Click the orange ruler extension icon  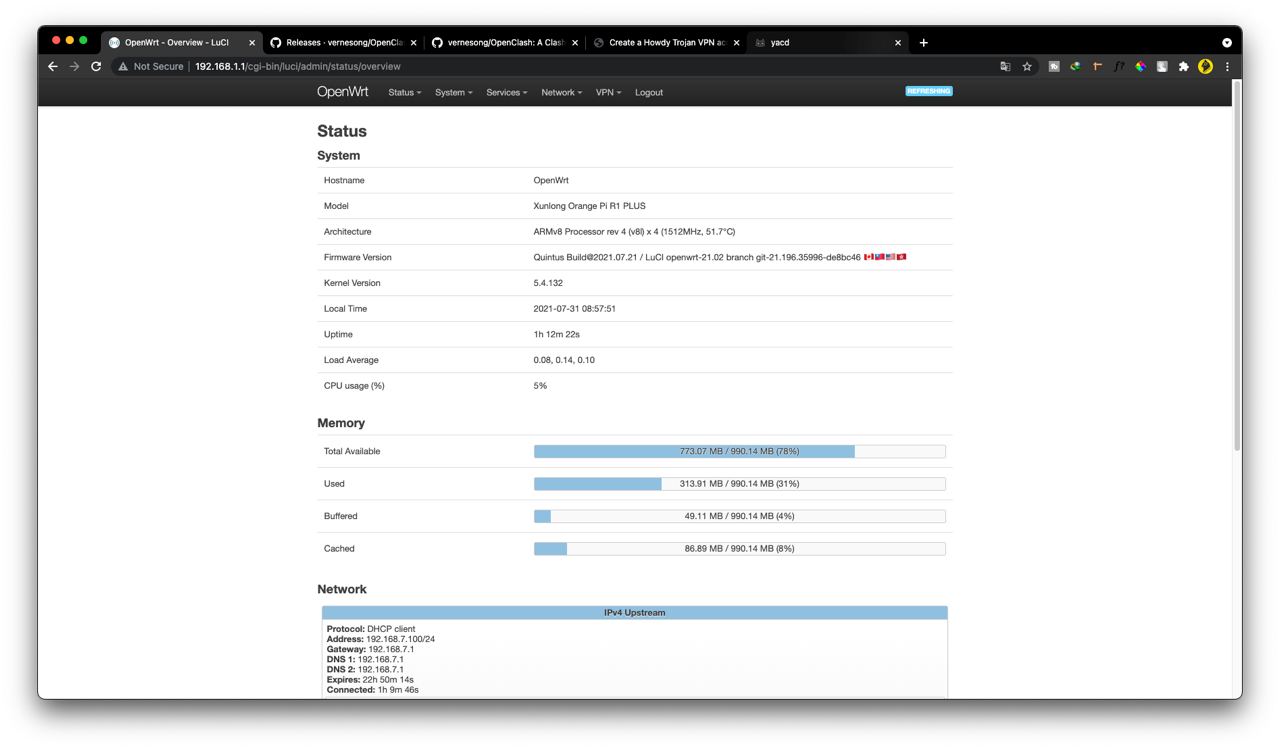1097,67
